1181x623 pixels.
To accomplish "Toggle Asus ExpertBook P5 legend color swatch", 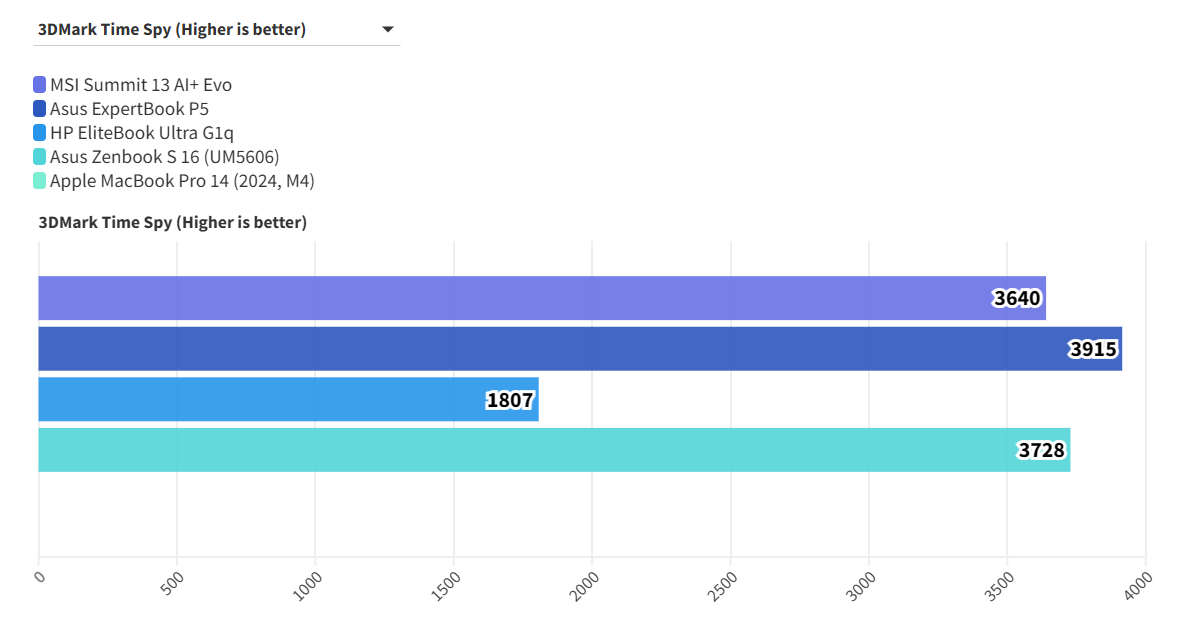I will click(40, 109).
